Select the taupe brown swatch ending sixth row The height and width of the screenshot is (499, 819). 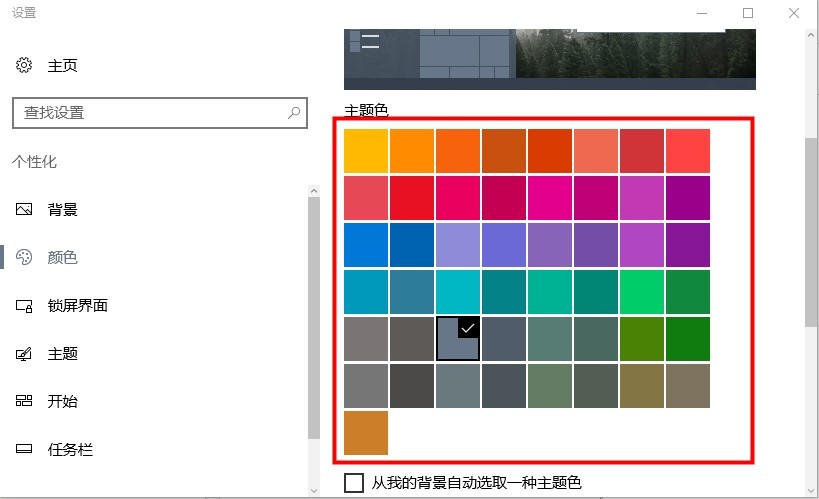pos(687,386)
